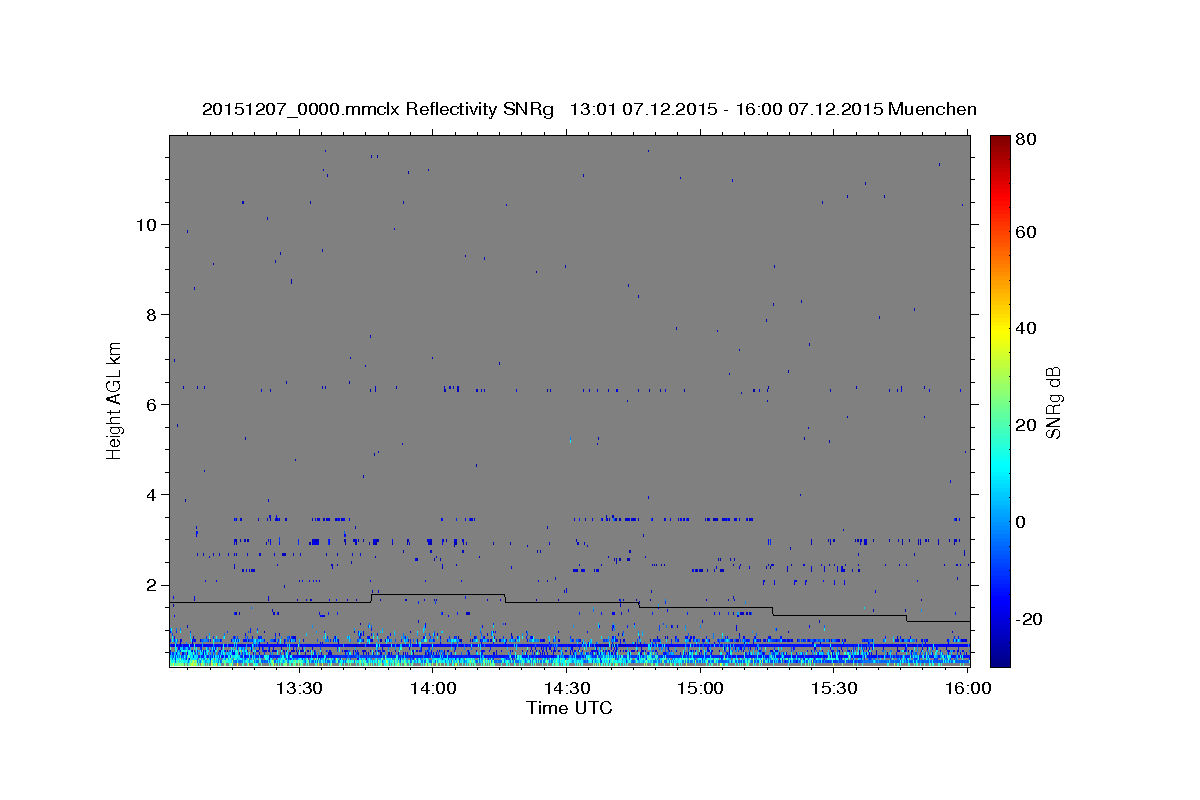Click the 14:30 time tick label

pyautogui.click(x=567, y=688)
